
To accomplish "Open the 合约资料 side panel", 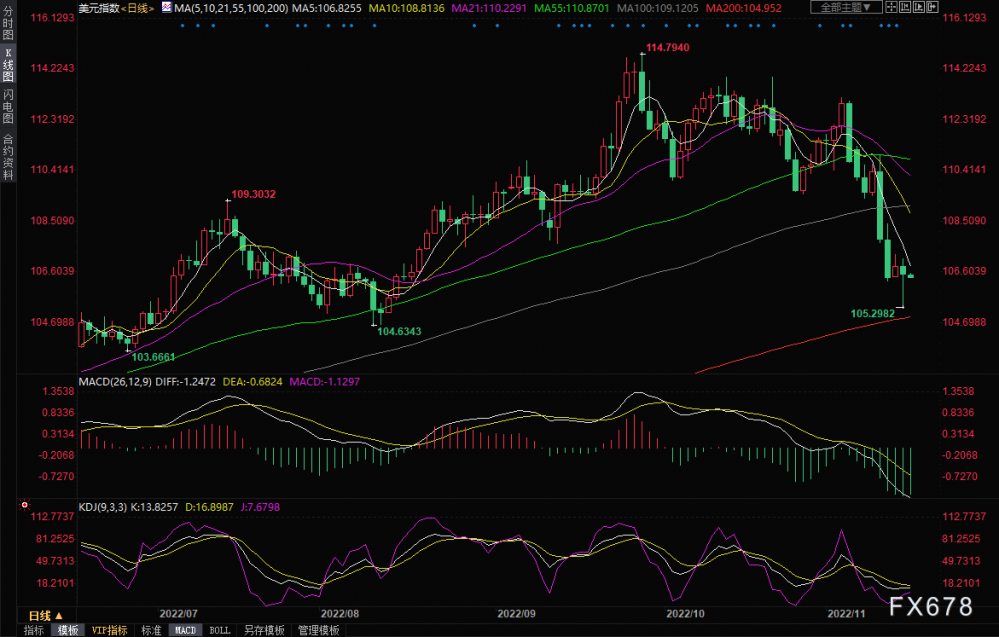I will [x=8, y=157].
